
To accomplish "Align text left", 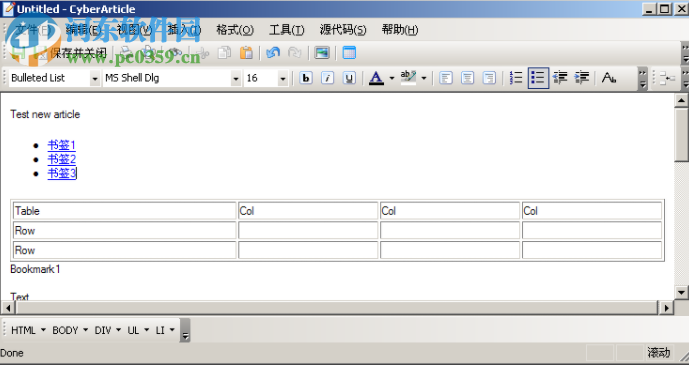I will pyautogui.click(x=446, y=78).
